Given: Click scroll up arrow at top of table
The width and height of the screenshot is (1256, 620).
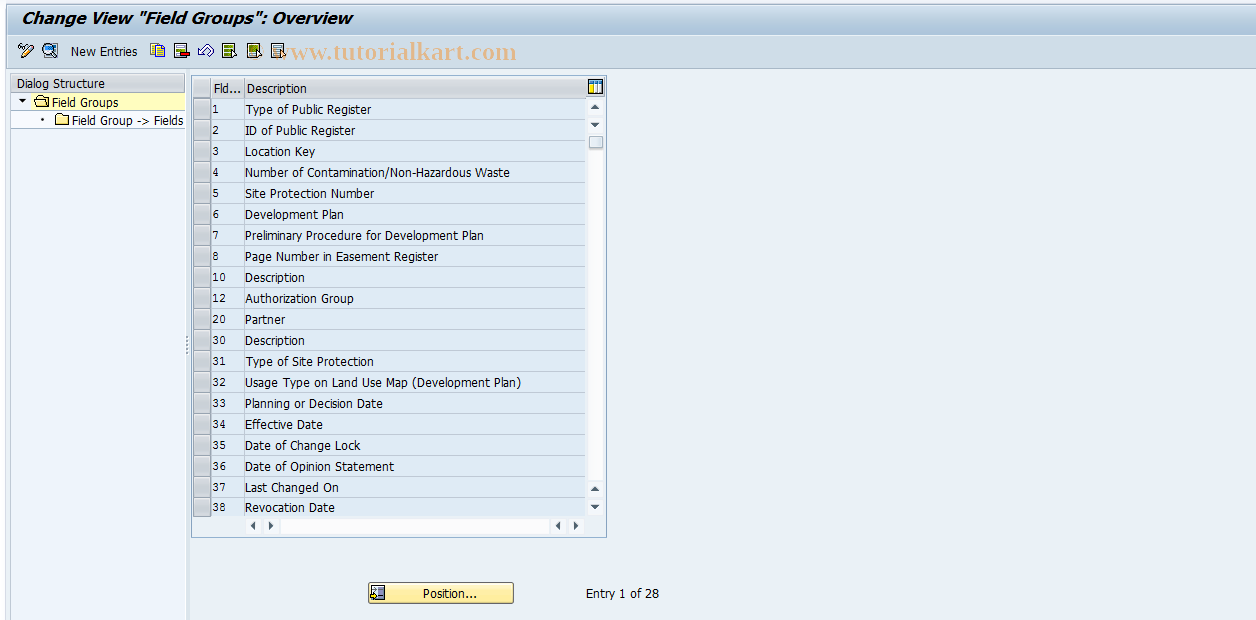Looking at the screenshot, I should [595, 107].
